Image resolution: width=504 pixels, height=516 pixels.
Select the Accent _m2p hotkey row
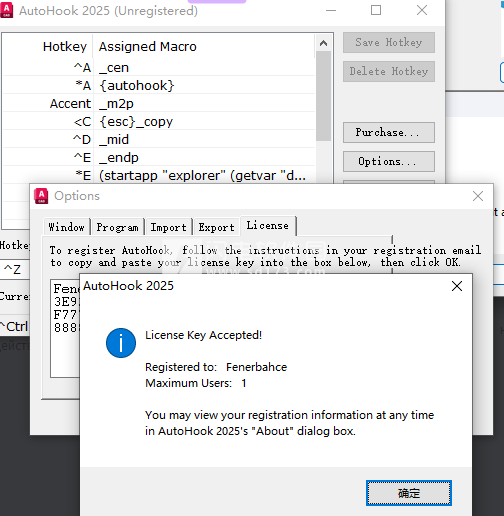[159, 104]
